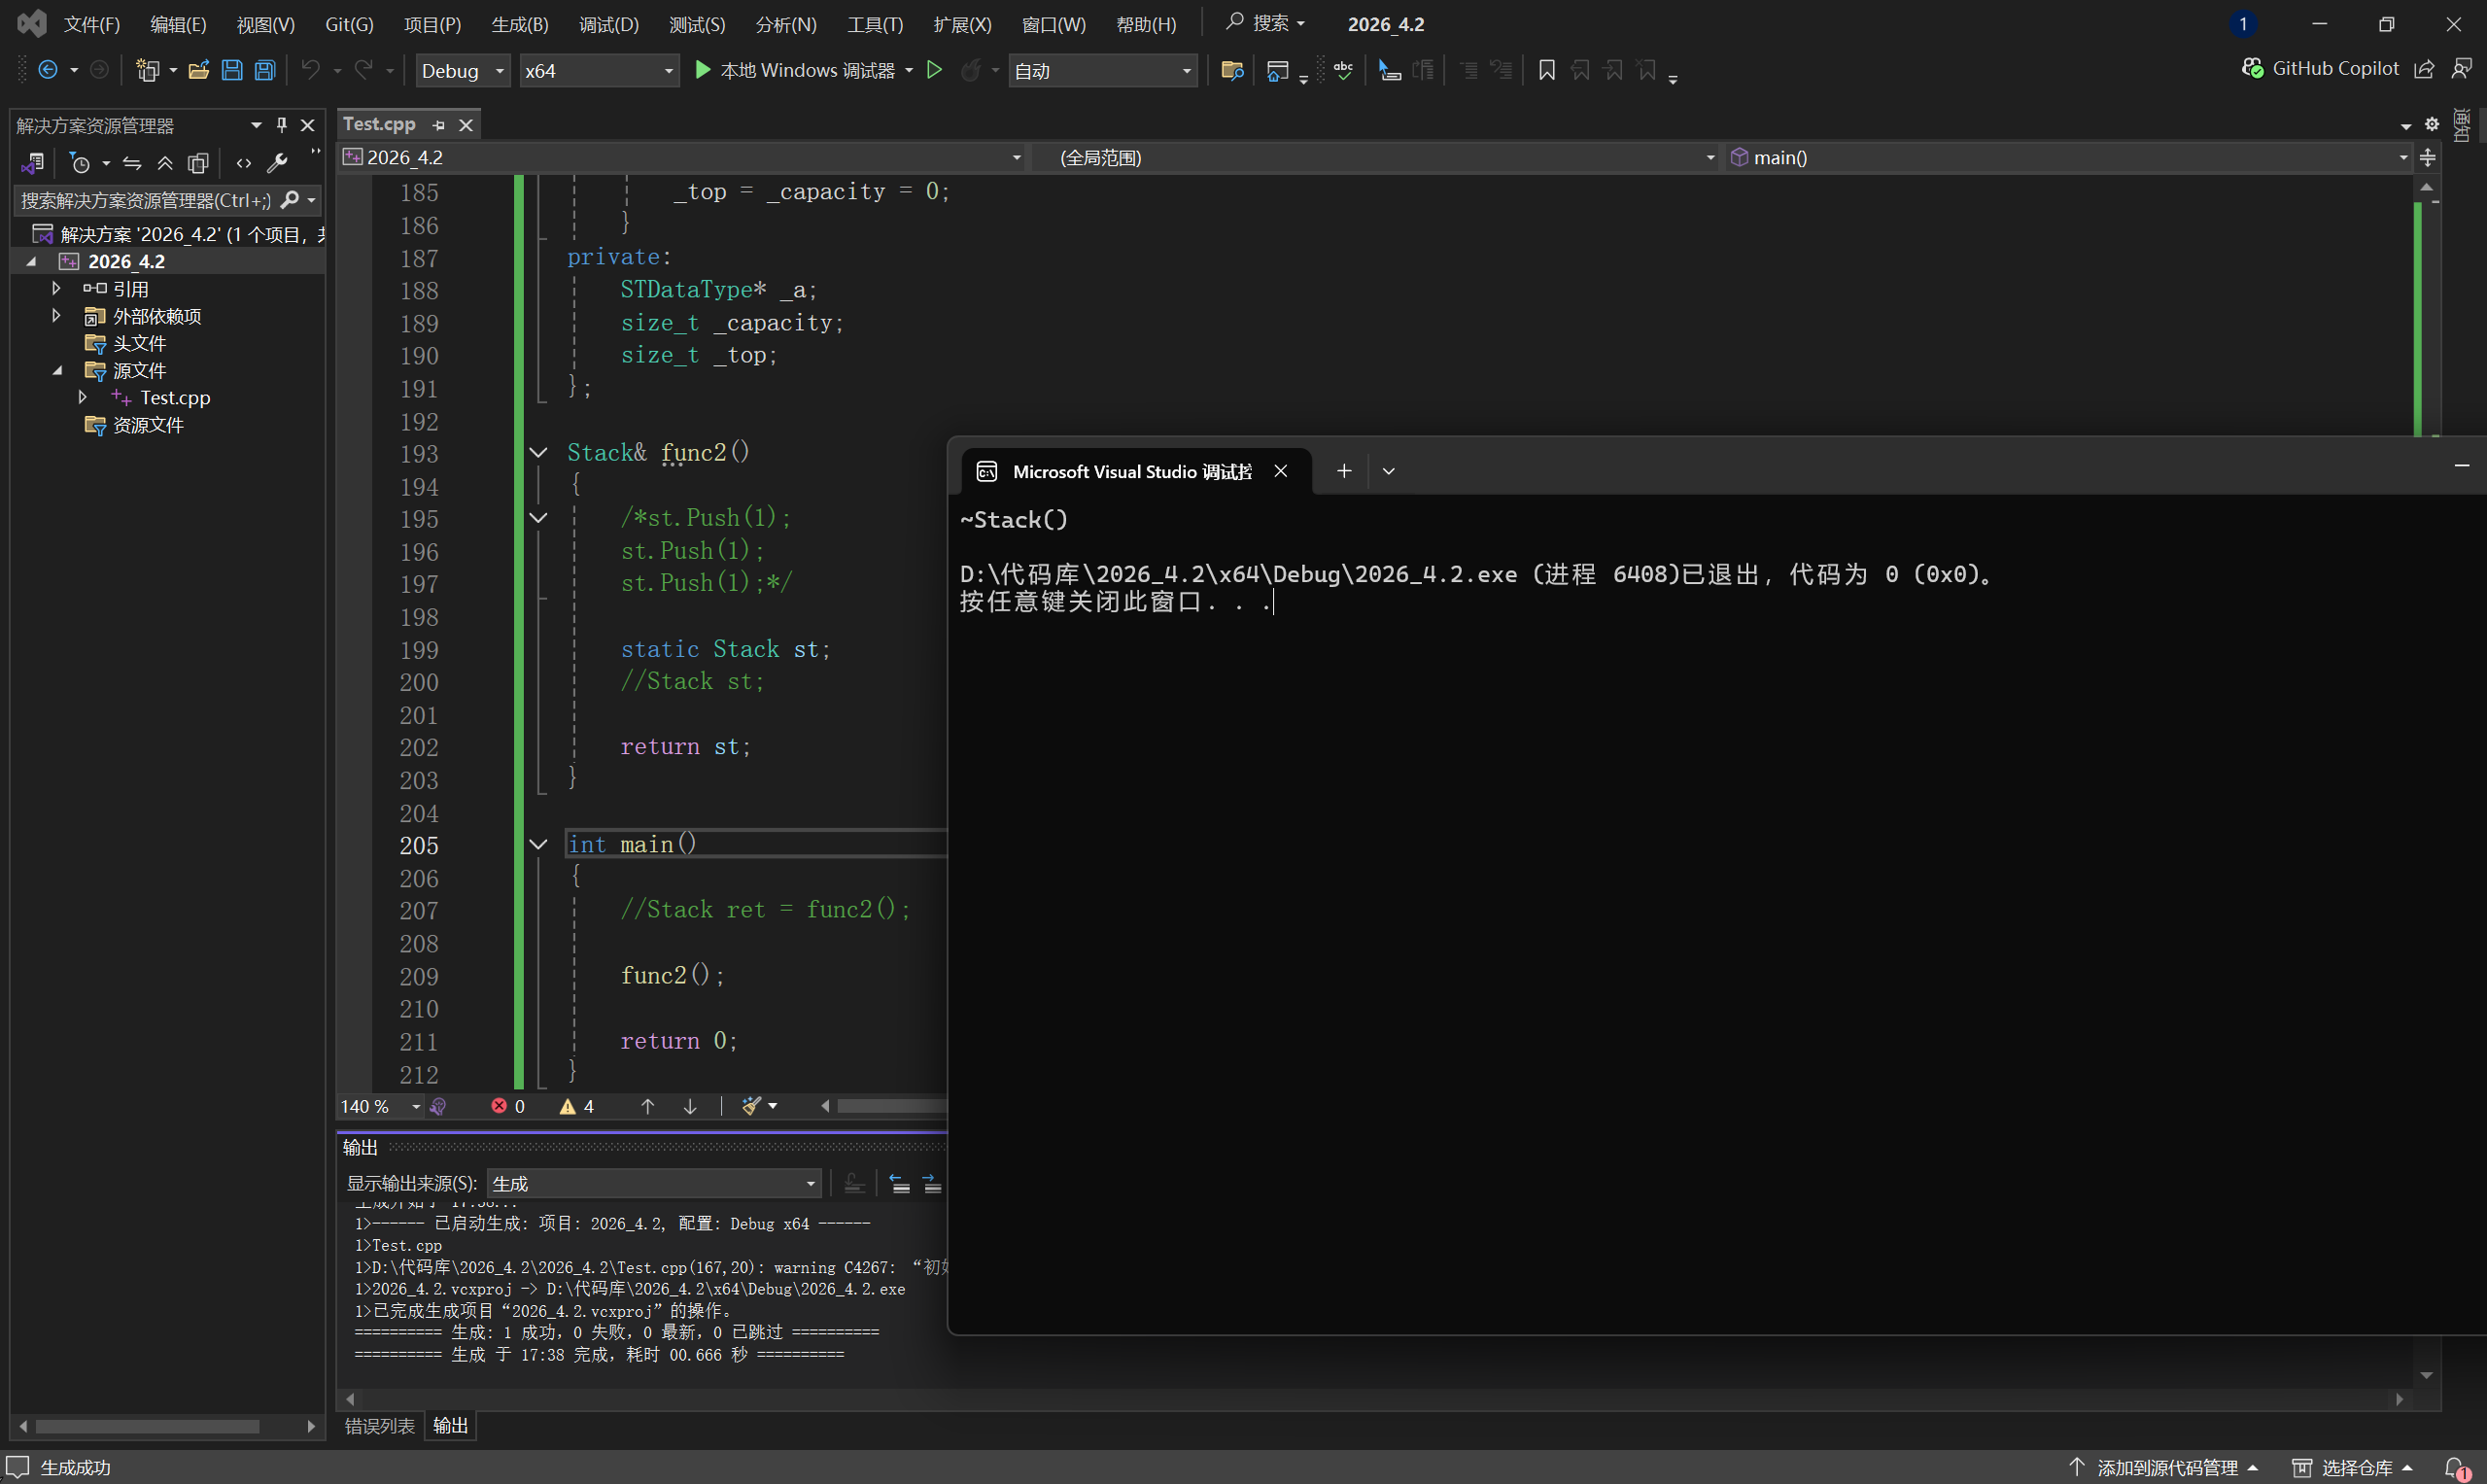This screenshot has height=1484, width=2487.
Task: Expand the 外部依赖项 tree node
Action: [56, 316]
